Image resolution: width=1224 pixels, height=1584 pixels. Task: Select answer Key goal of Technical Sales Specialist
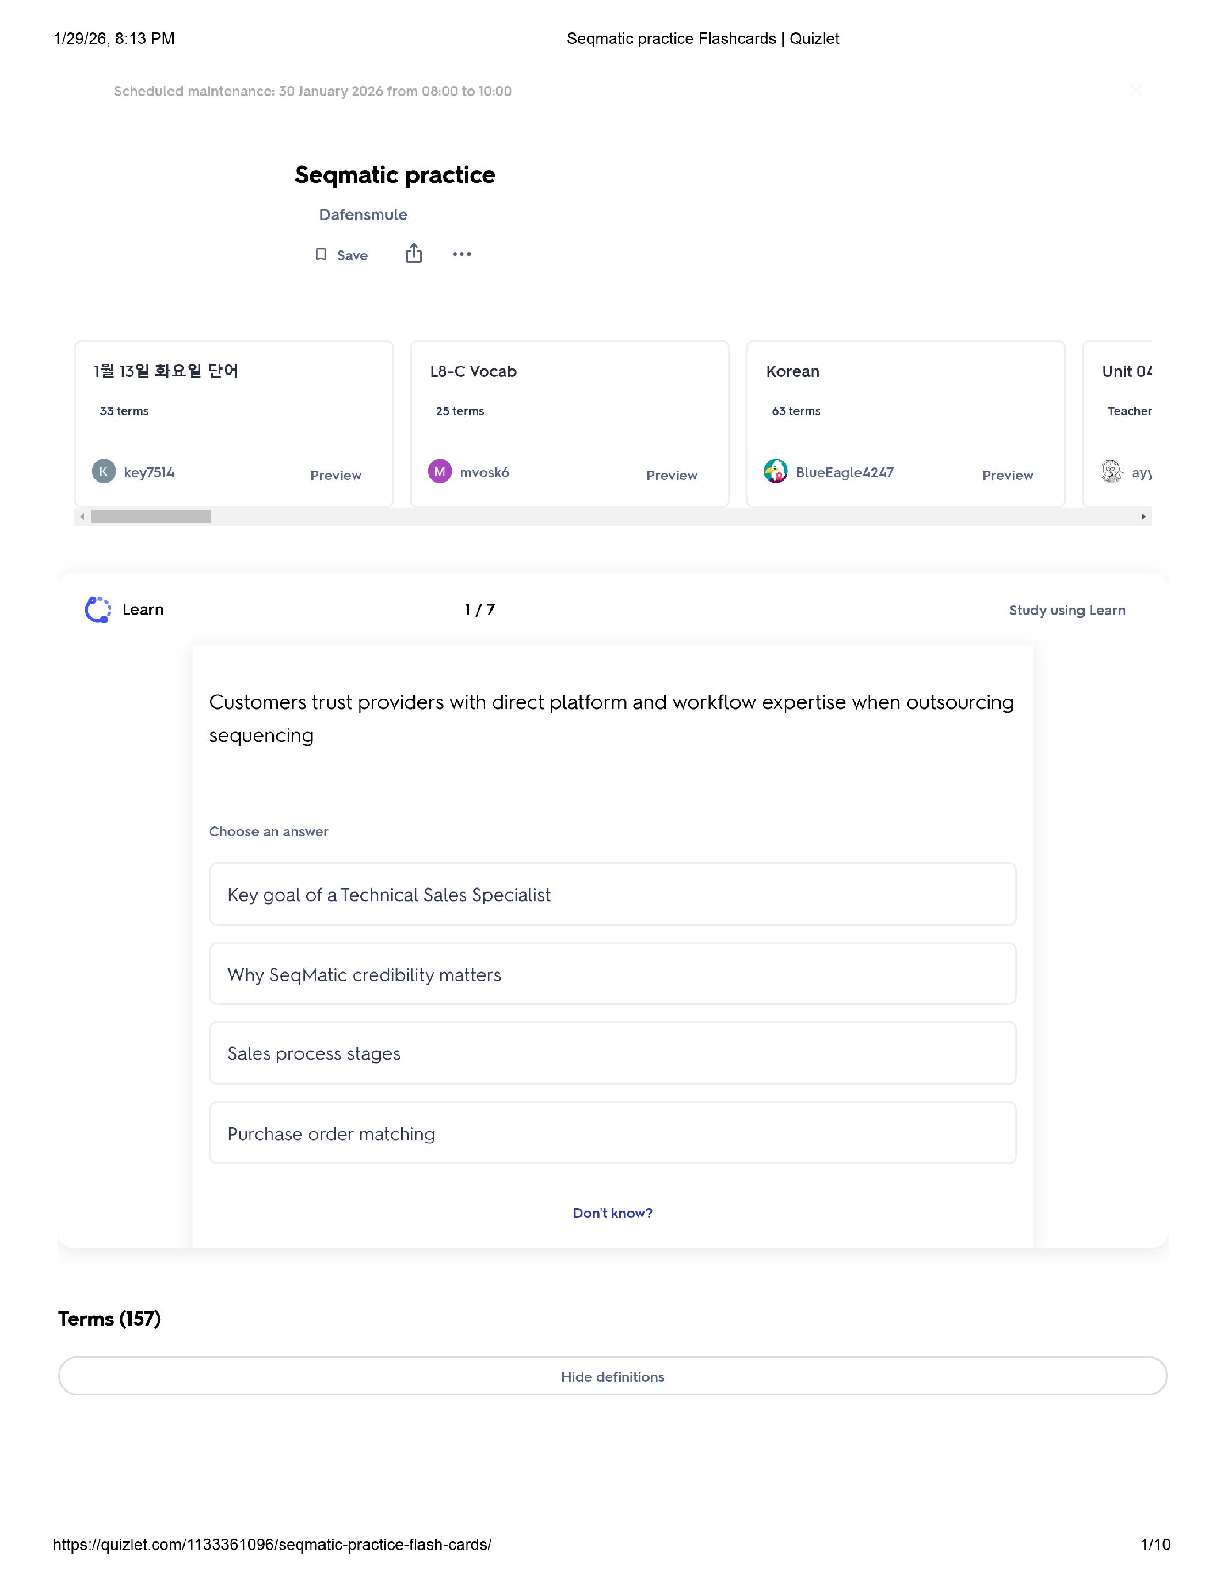612,895
